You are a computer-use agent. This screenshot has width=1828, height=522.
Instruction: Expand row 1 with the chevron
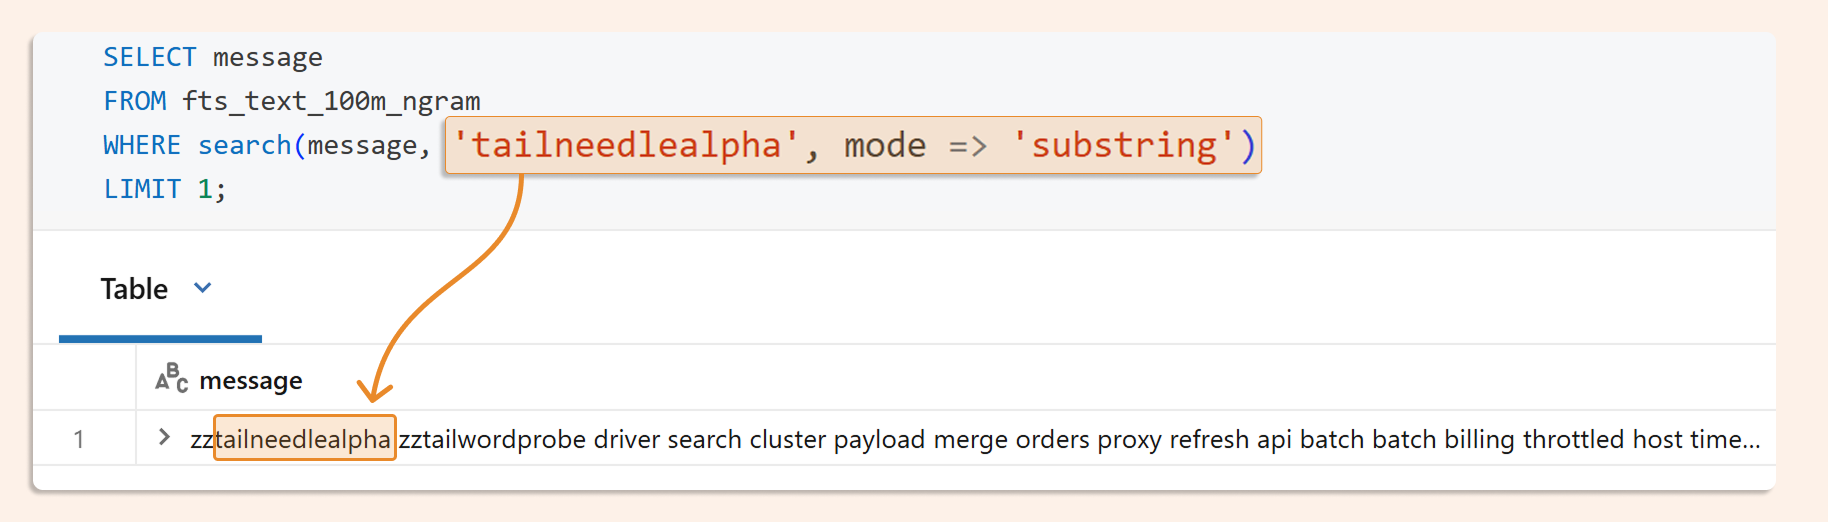click(164, 437)
